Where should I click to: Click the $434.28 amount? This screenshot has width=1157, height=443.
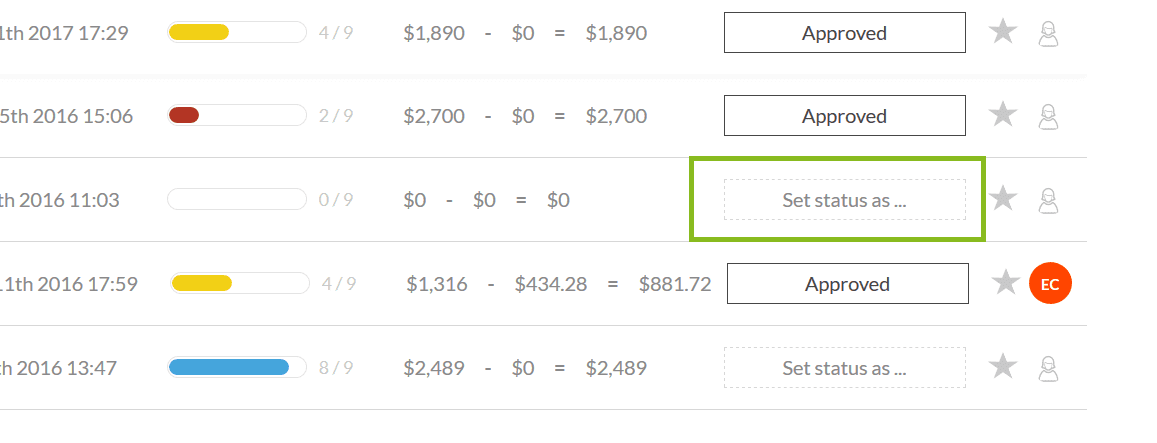pos(550,284)
